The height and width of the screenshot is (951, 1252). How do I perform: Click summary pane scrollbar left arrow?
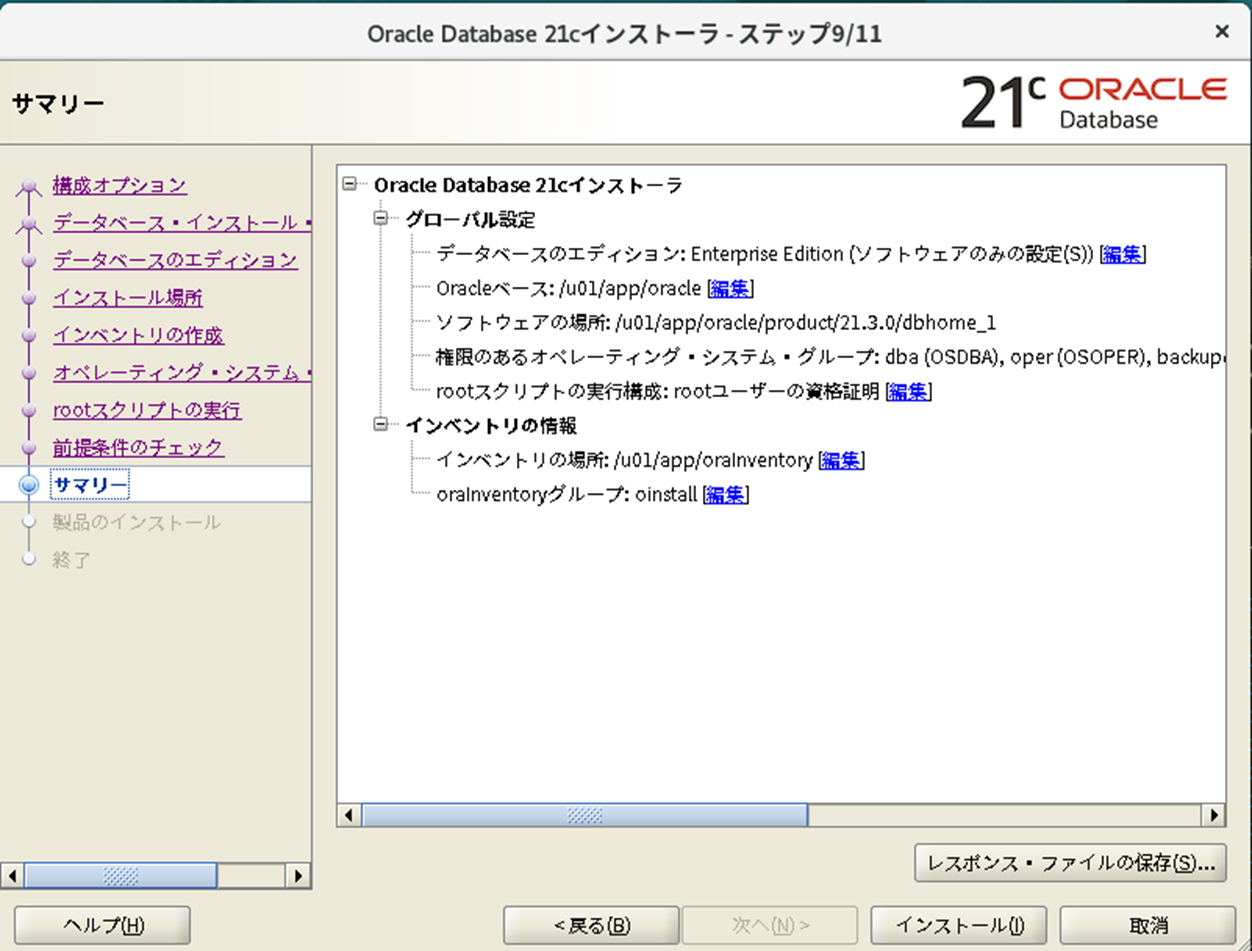[x=349, y=815]
